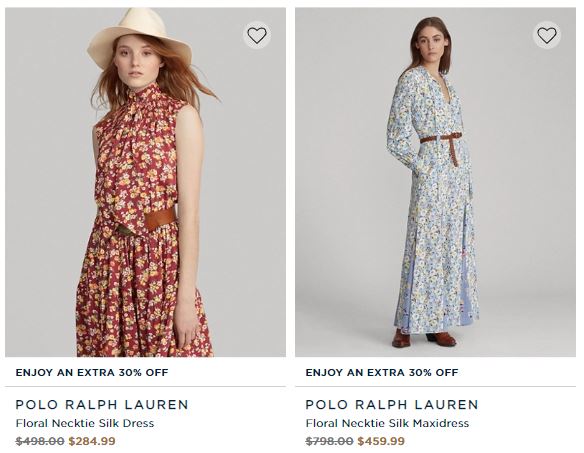Click the crossed-out $498.00 original price
Viewport: 584px width, 453px height.
40,441
